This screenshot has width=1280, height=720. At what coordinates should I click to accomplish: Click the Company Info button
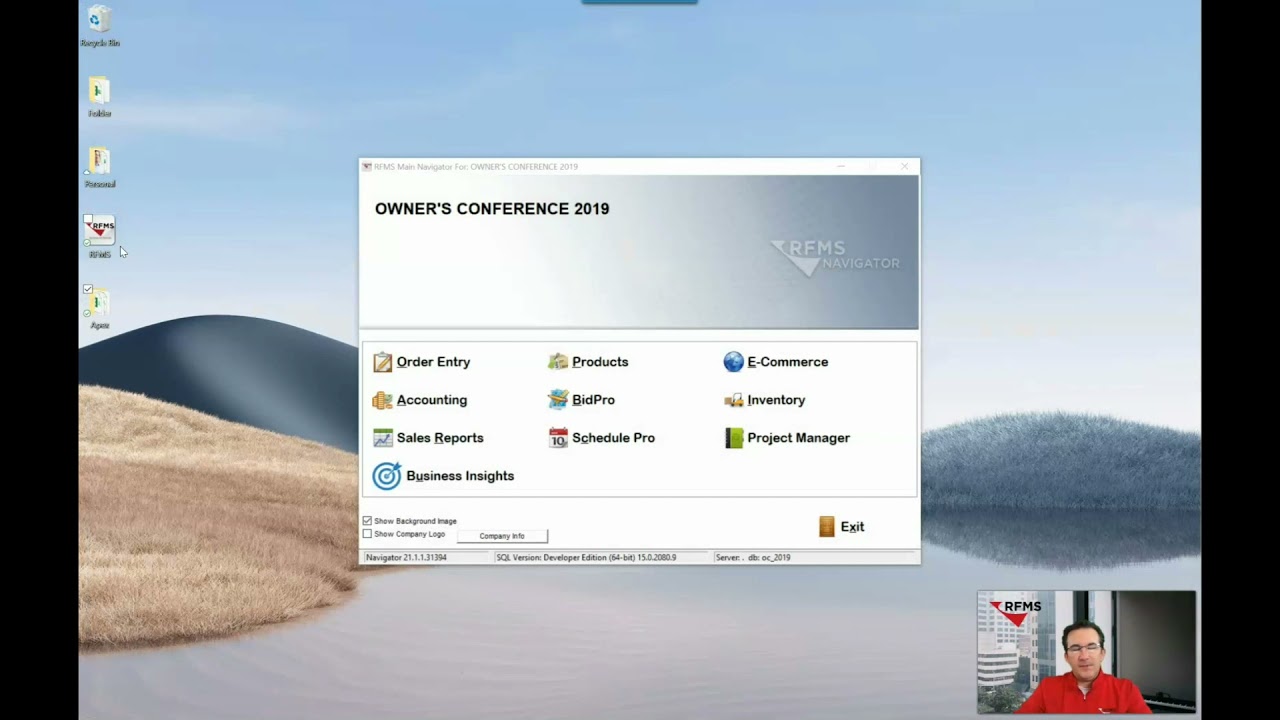point(502,536)
